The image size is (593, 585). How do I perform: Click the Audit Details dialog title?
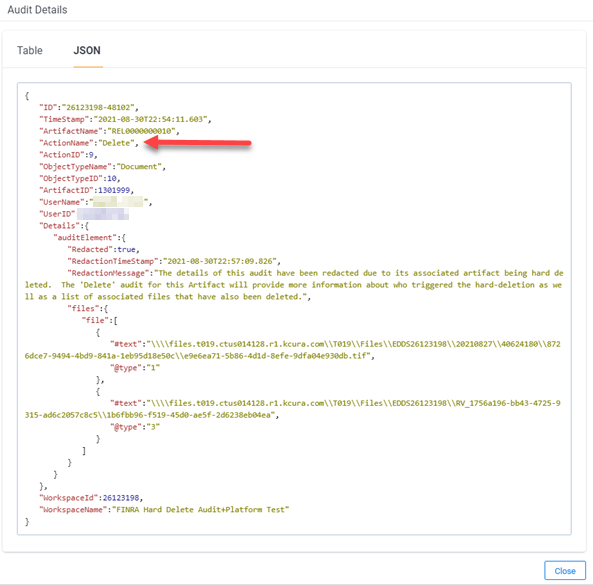(37, 10)
